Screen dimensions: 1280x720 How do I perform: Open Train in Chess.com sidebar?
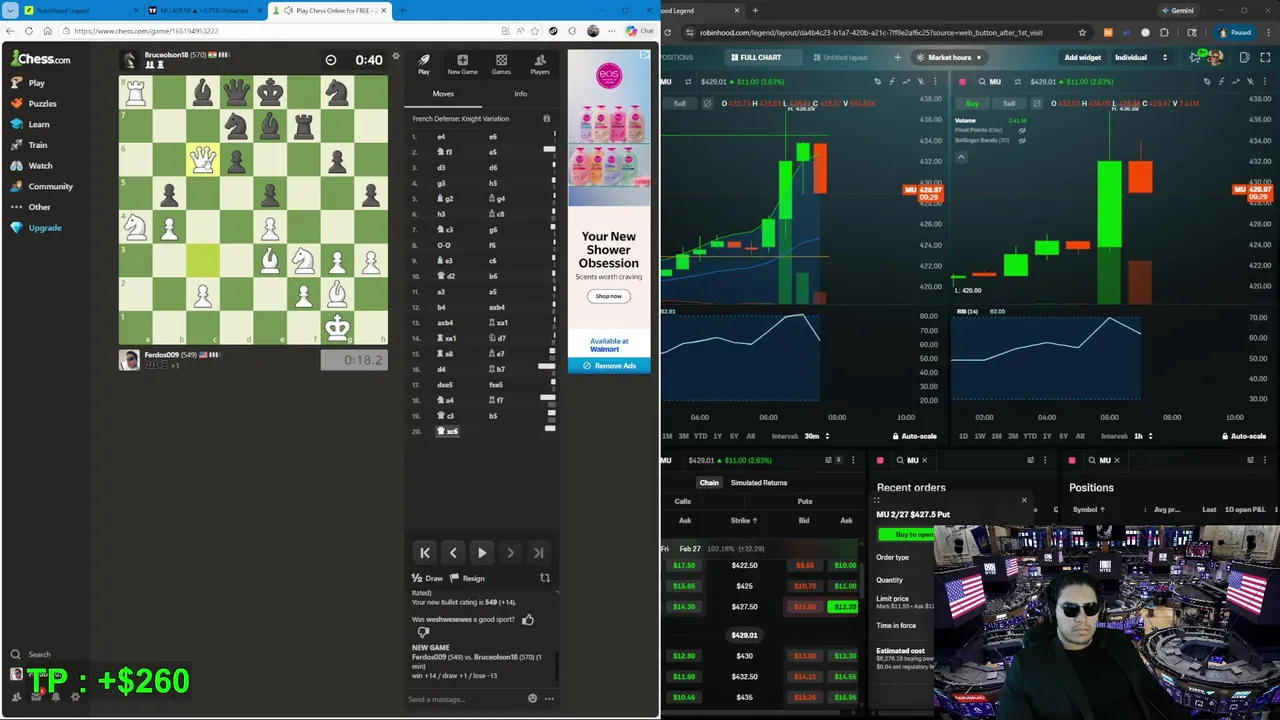pyautogui.click(x=29, y=145)
